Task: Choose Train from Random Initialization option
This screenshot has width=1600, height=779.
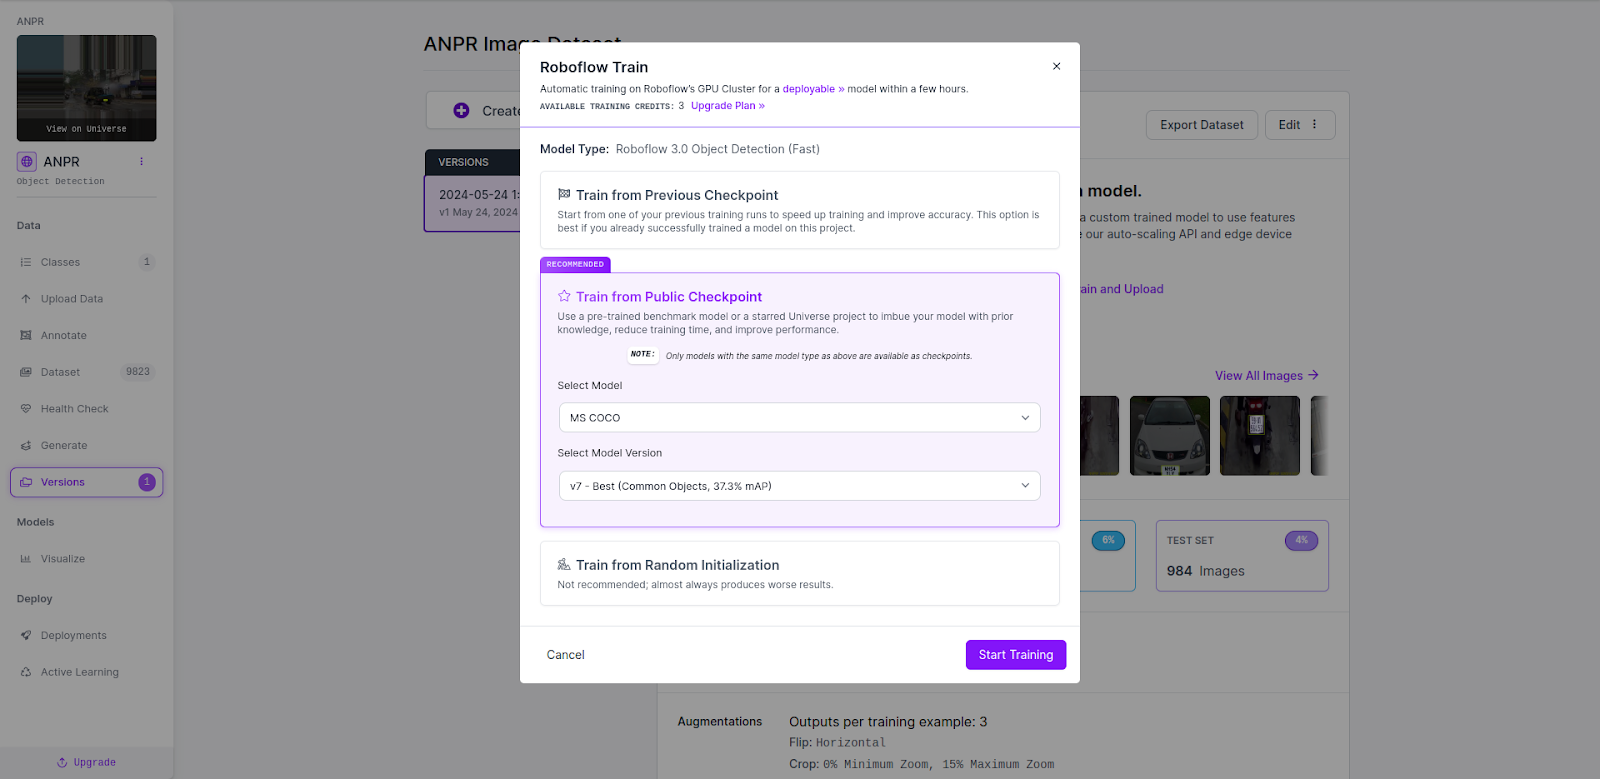Action: [799, 574]
